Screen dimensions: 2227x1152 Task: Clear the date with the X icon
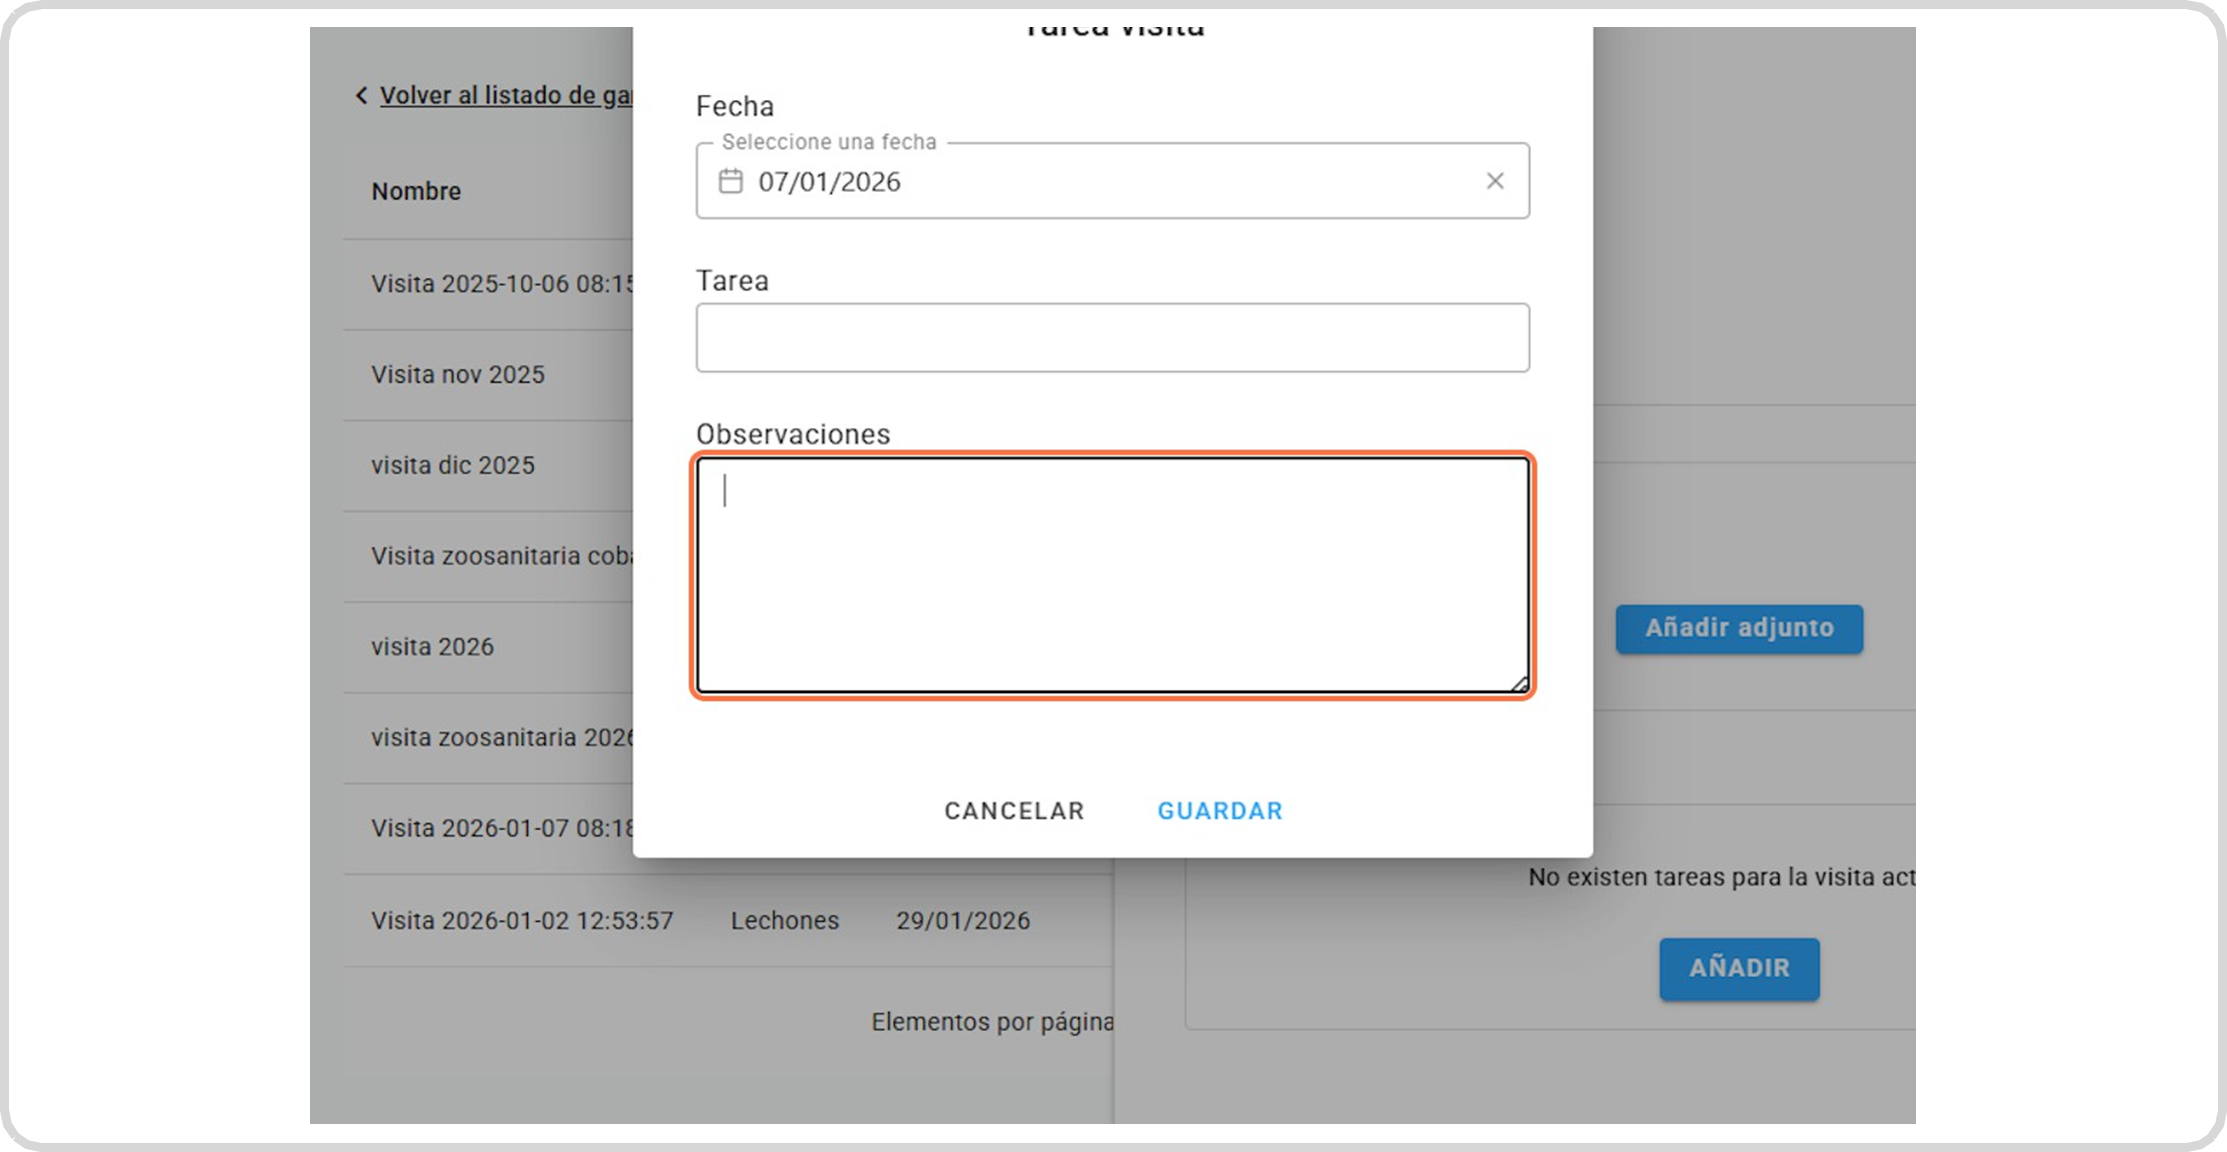[x=1494, y=181]
